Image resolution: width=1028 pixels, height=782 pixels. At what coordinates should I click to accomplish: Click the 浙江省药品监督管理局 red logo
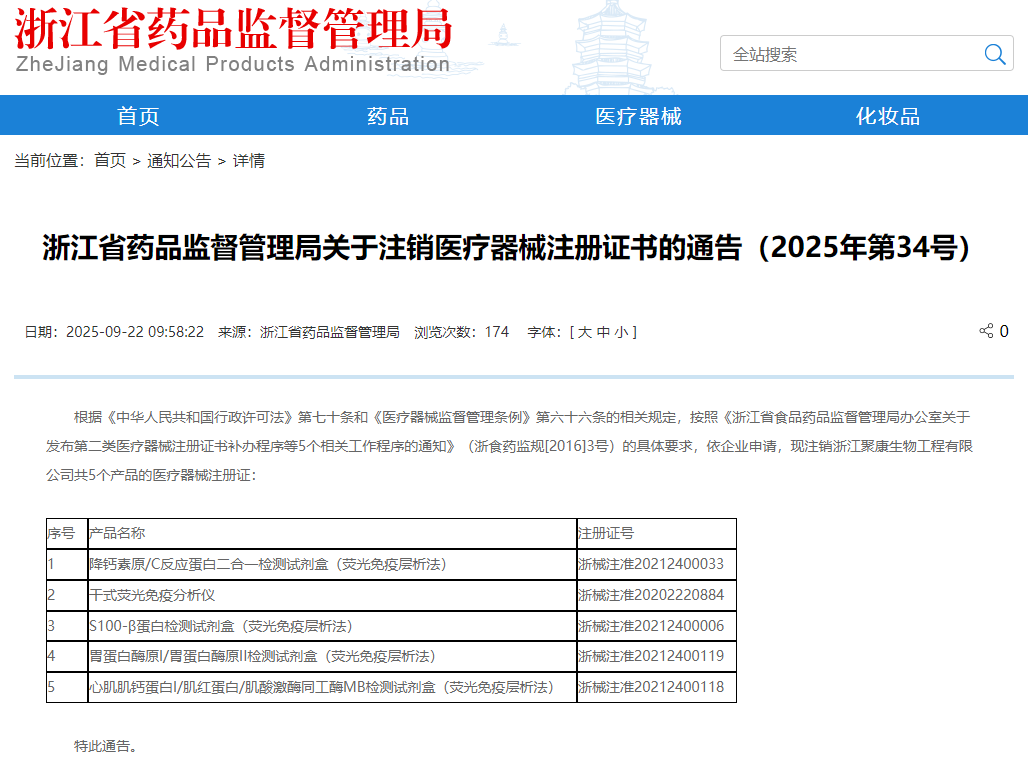(x=232, y=28)
